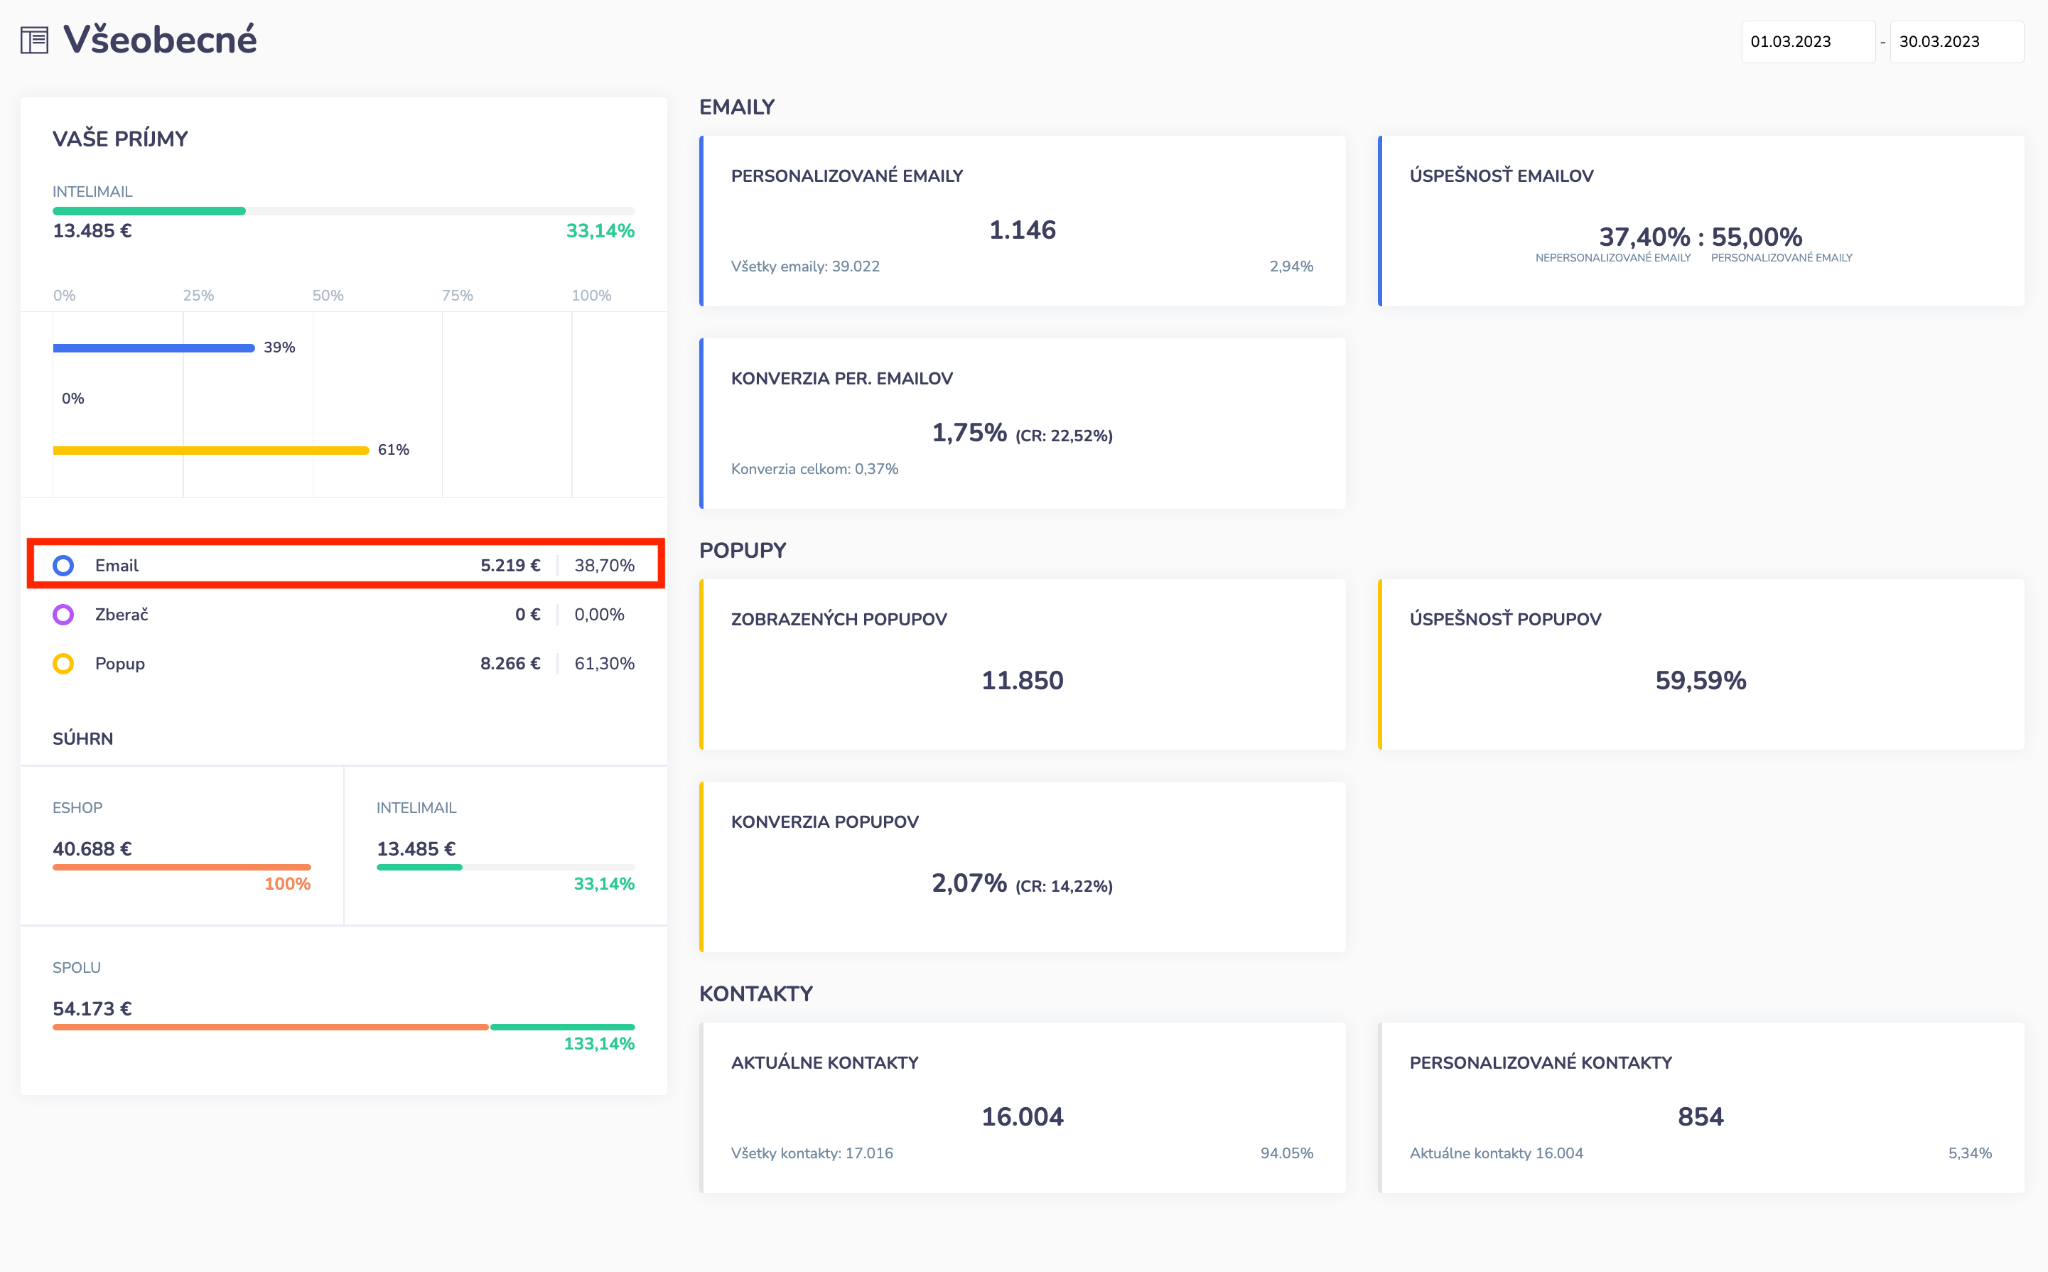Toggle the purple Zberač legend circle
The width and height of the screenshot is (2048, 1272).
coord(63,615)
